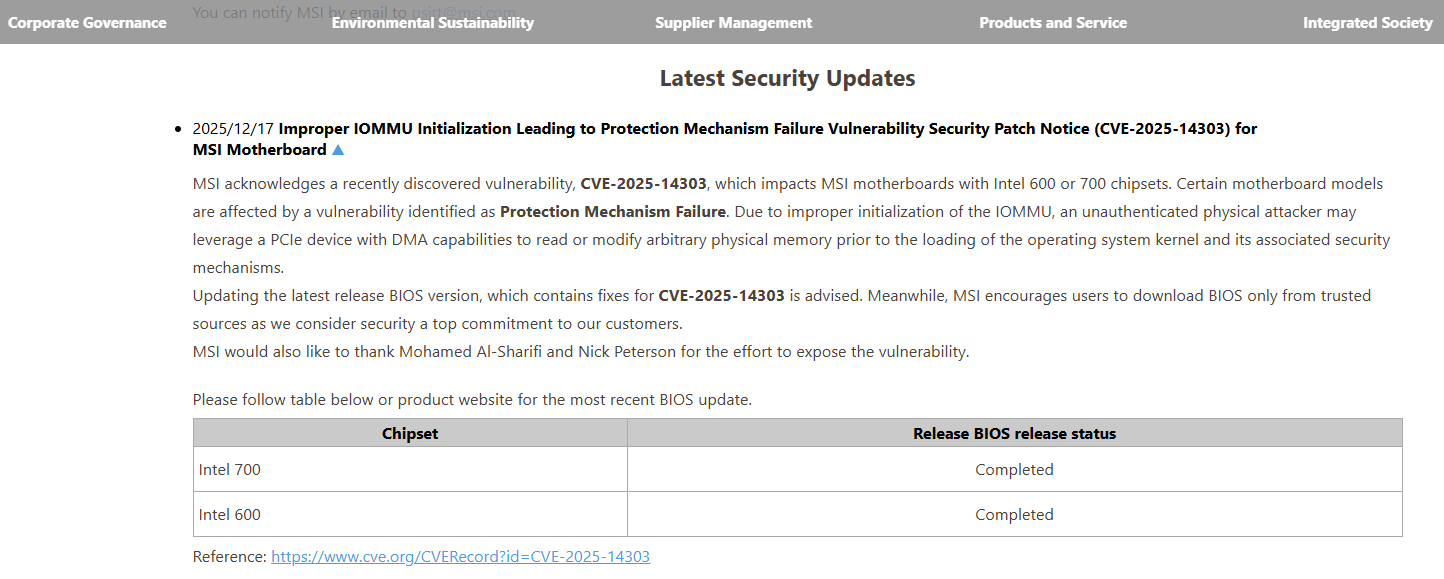Collapse the security notice using blue triangle

pyautogui.click(x=338, y=150)
